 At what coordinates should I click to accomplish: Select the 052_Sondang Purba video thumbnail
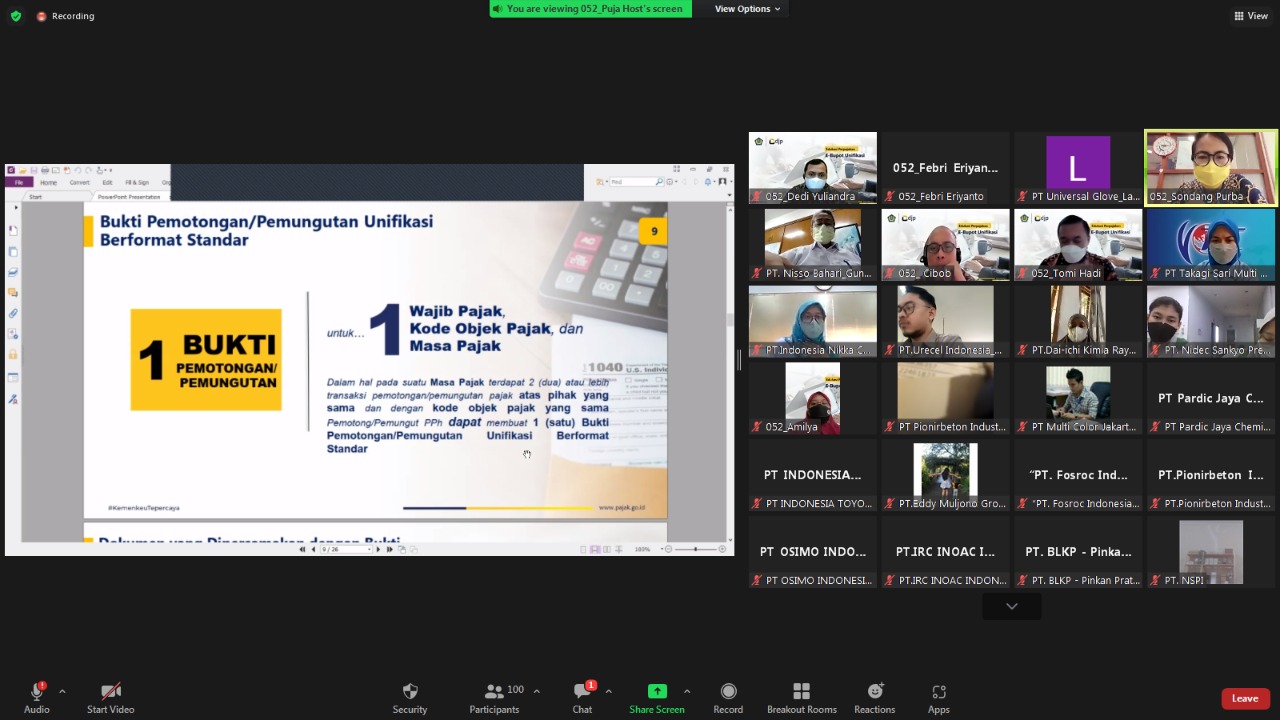point(1211,168)
